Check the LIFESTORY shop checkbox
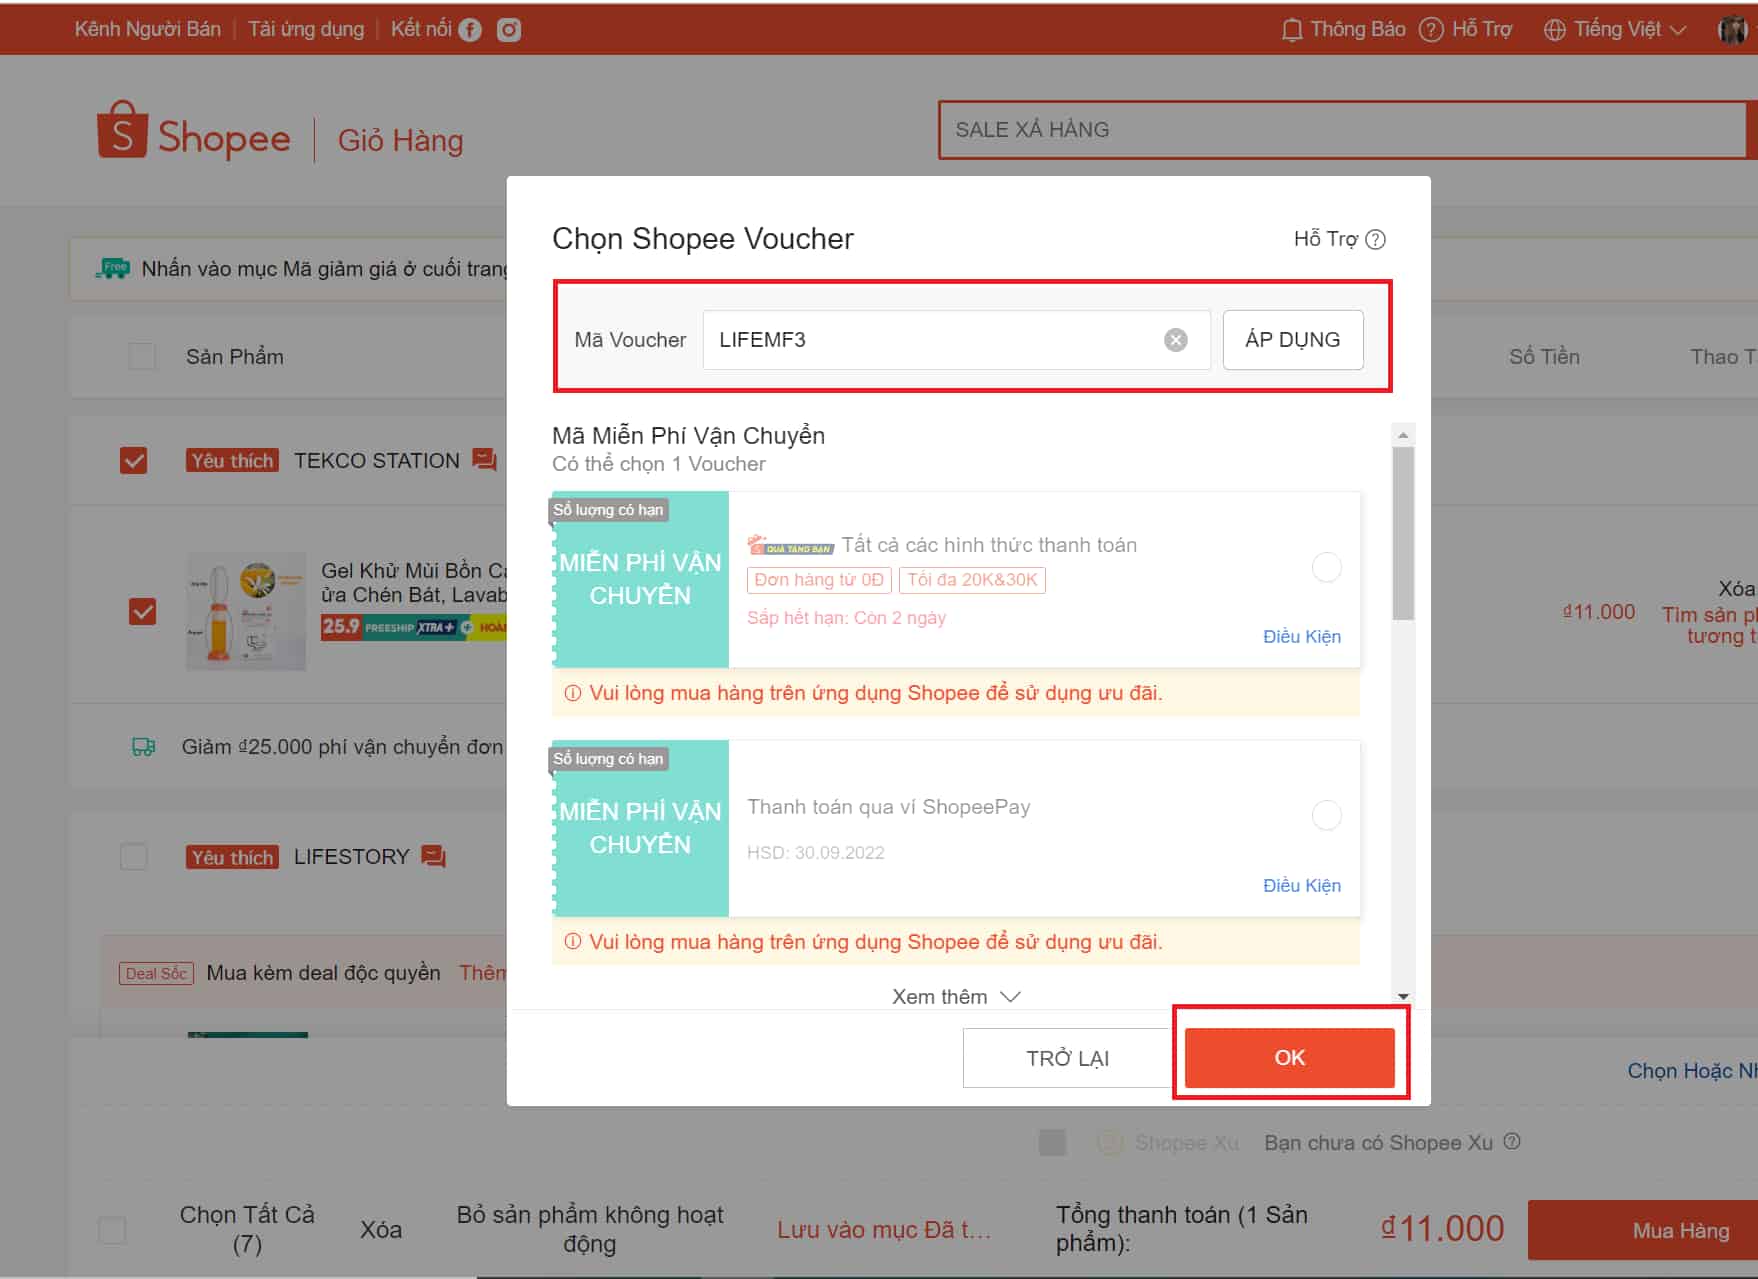This screenshot has width=1758, height=1279. point(133,857)
